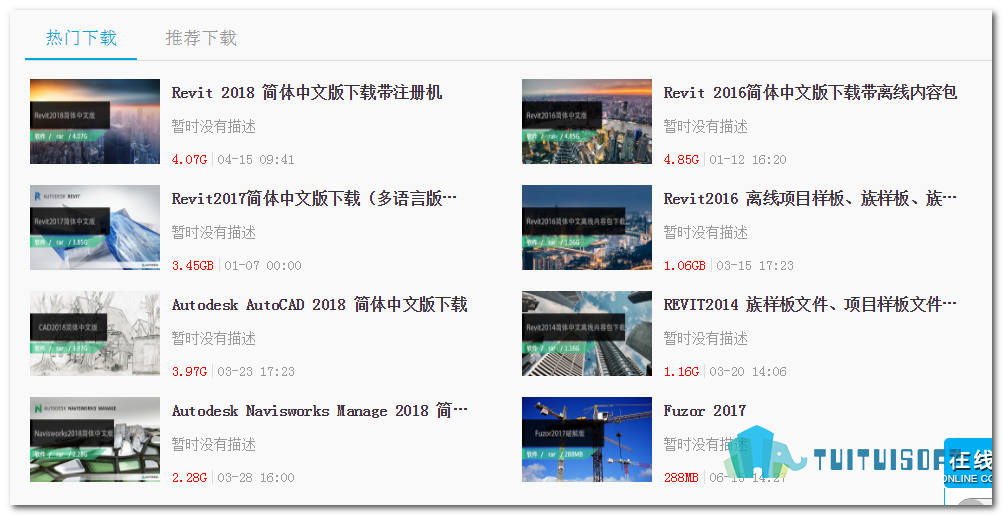The height and width of the screenshot is (516, 1003).
Task: Click 暂时没有描述 under Navisworks Manage 2018
Action: pyautogui.click(x=214, y=444)
